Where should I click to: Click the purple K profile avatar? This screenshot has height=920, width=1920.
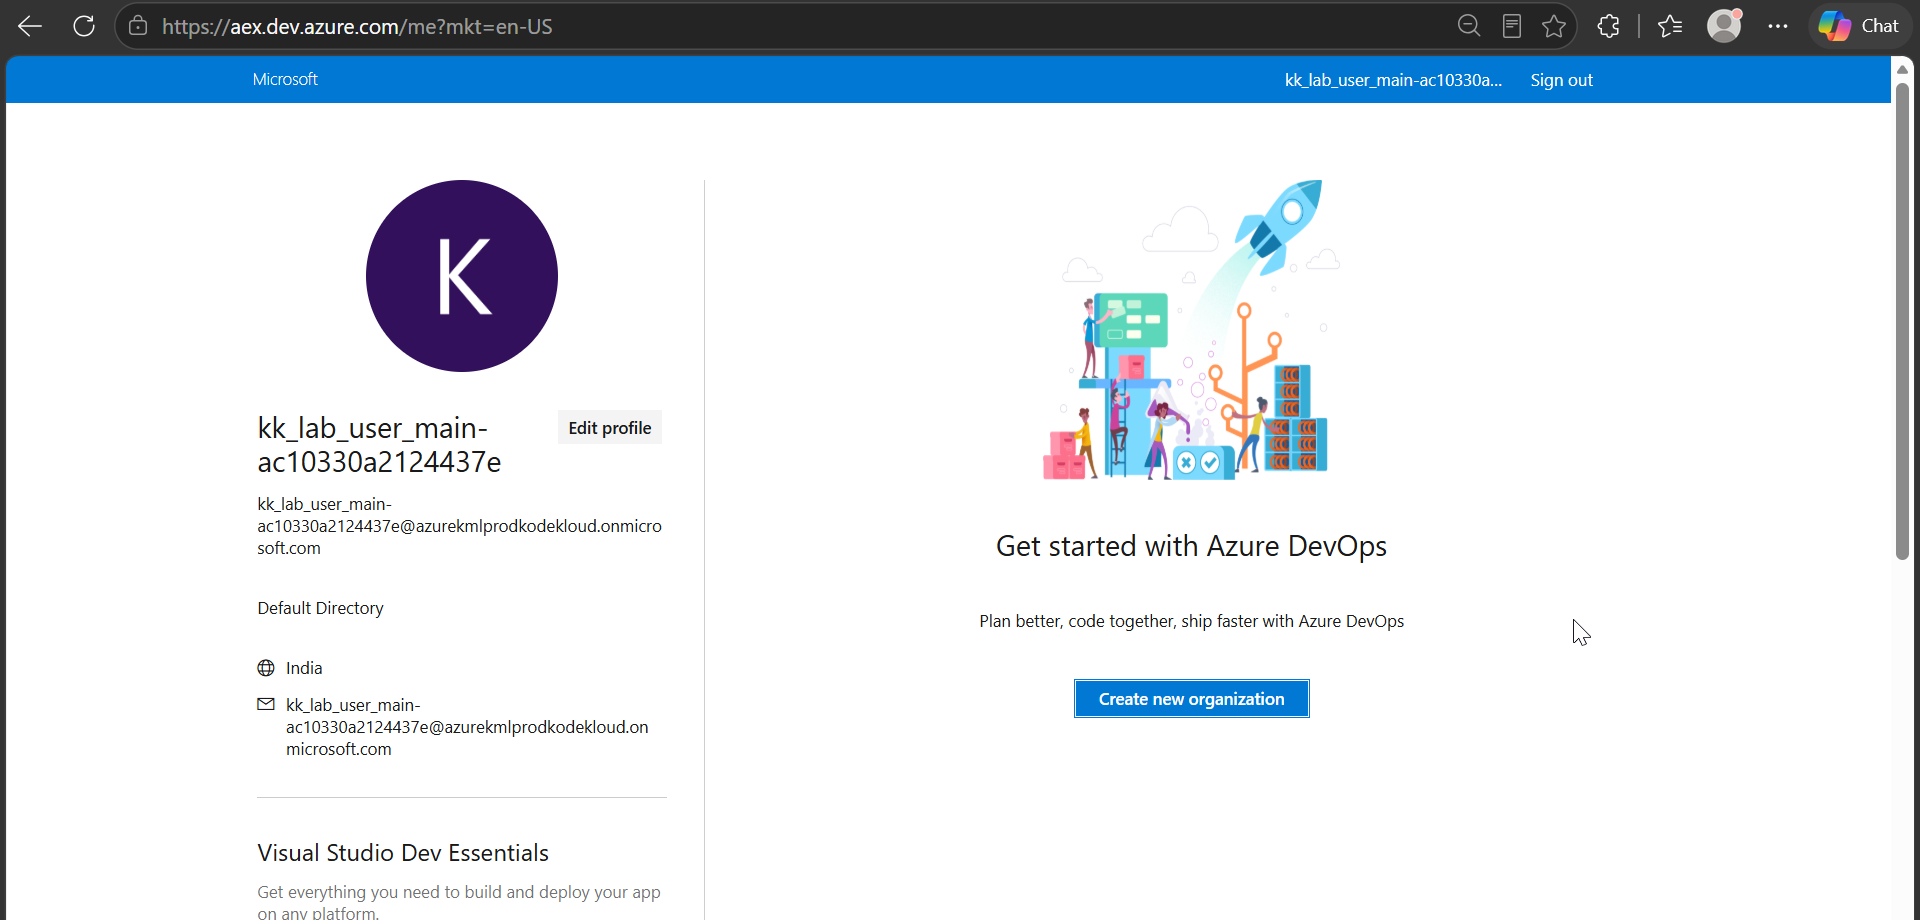(462, 276)
